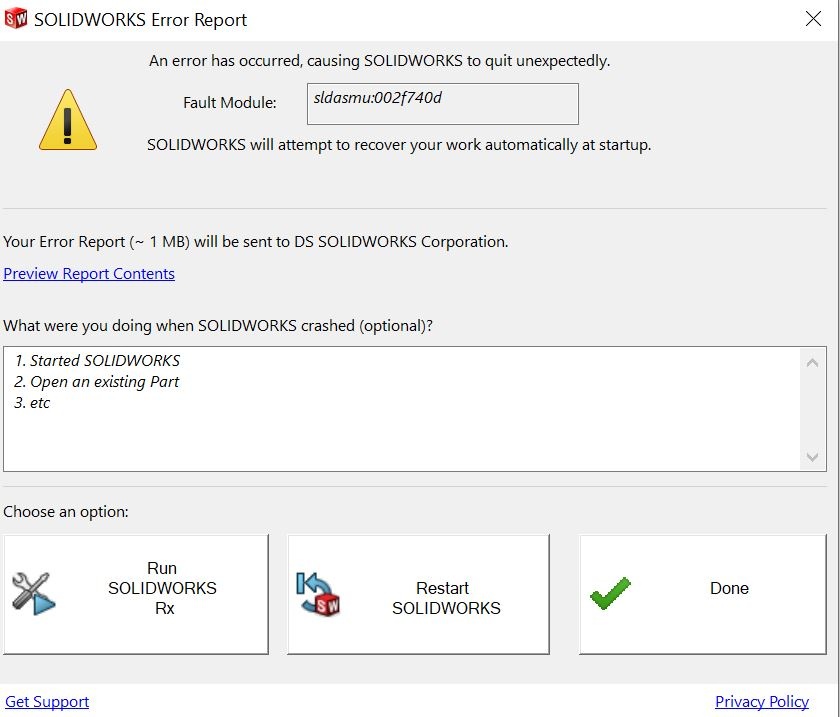Click the Fault Module field
The width and height of the screenshot is (840, 717).
[x=441, y=104]
